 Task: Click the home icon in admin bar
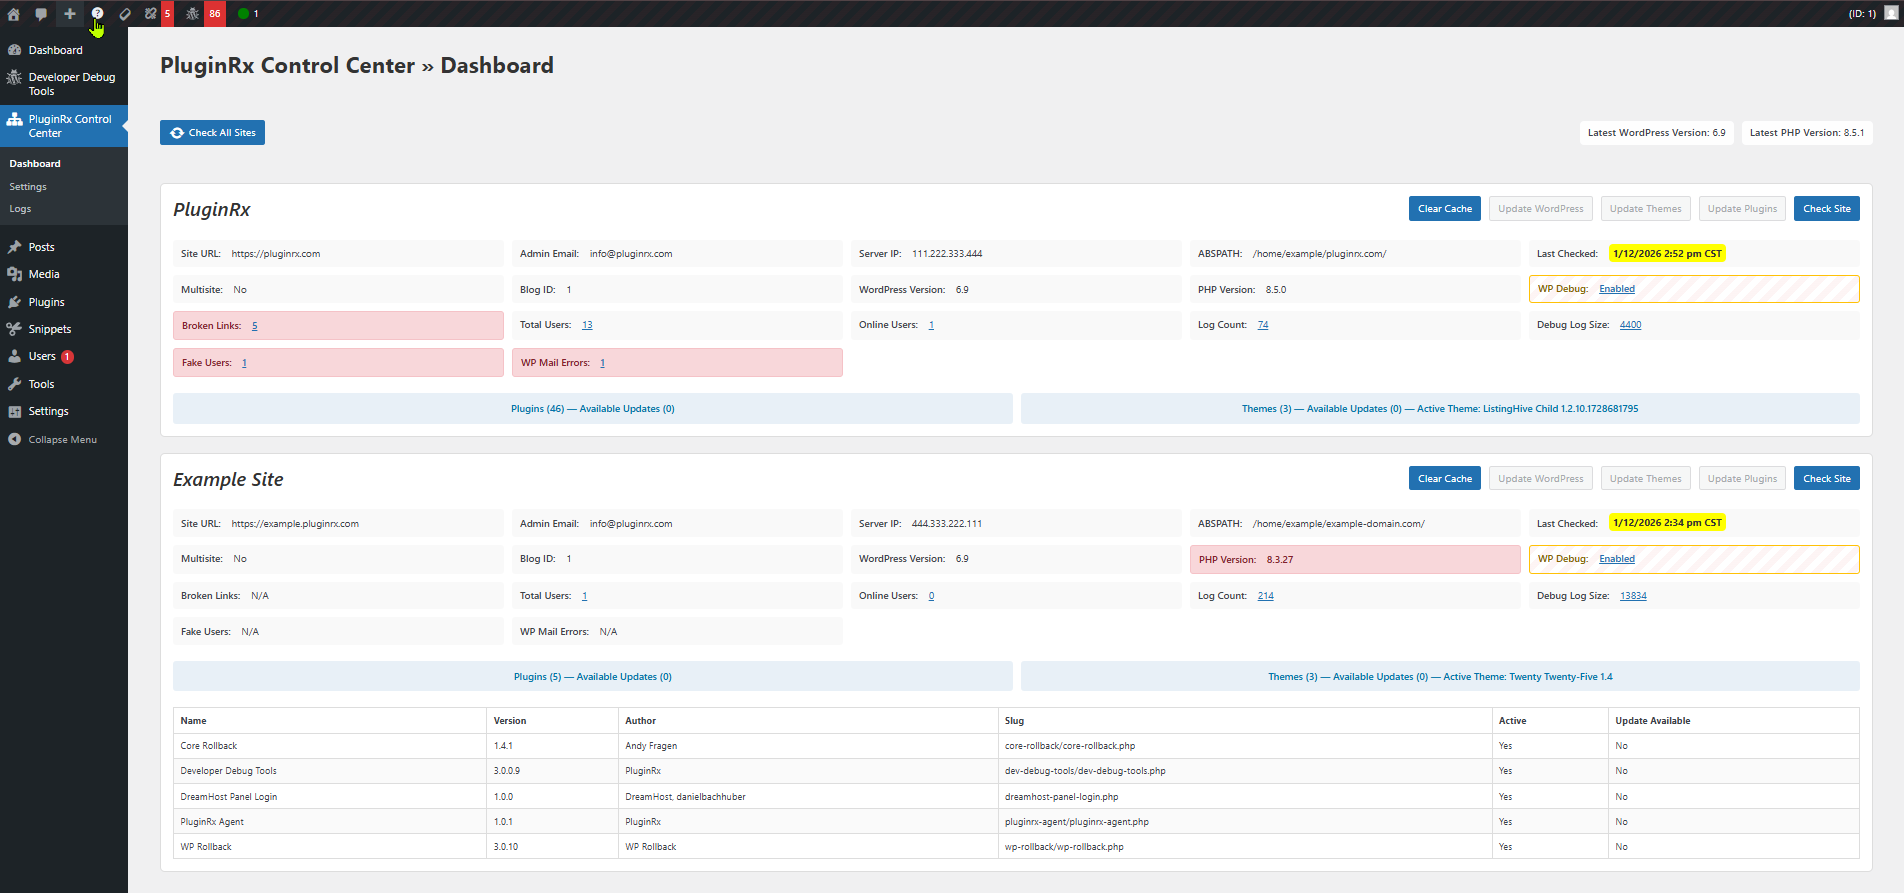[x=14, y=14]
